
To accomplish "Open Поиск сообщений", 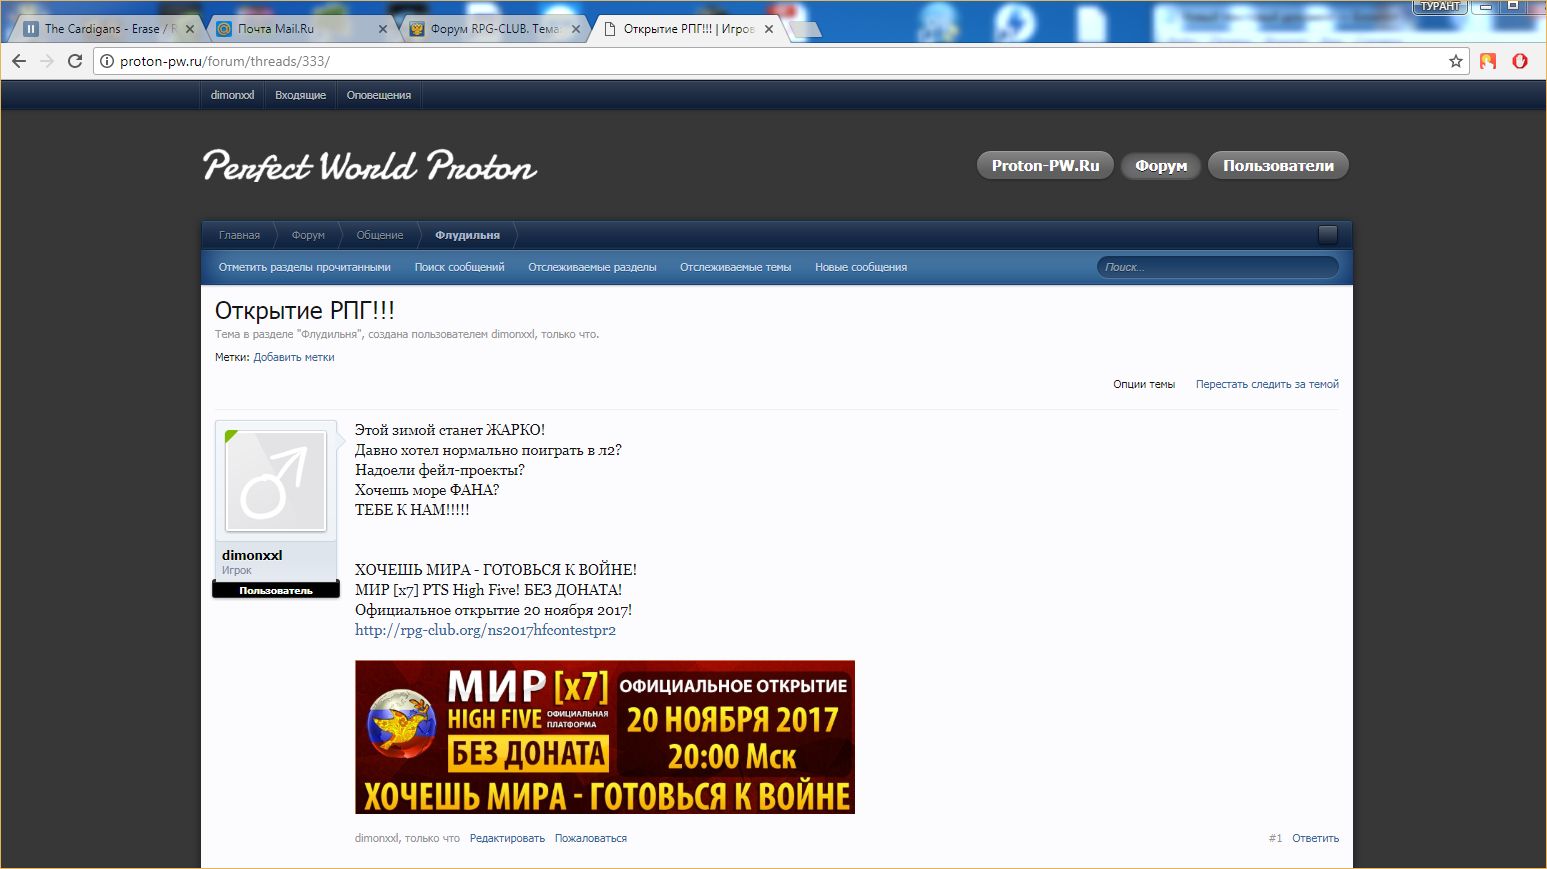I will tap(459, 267).
